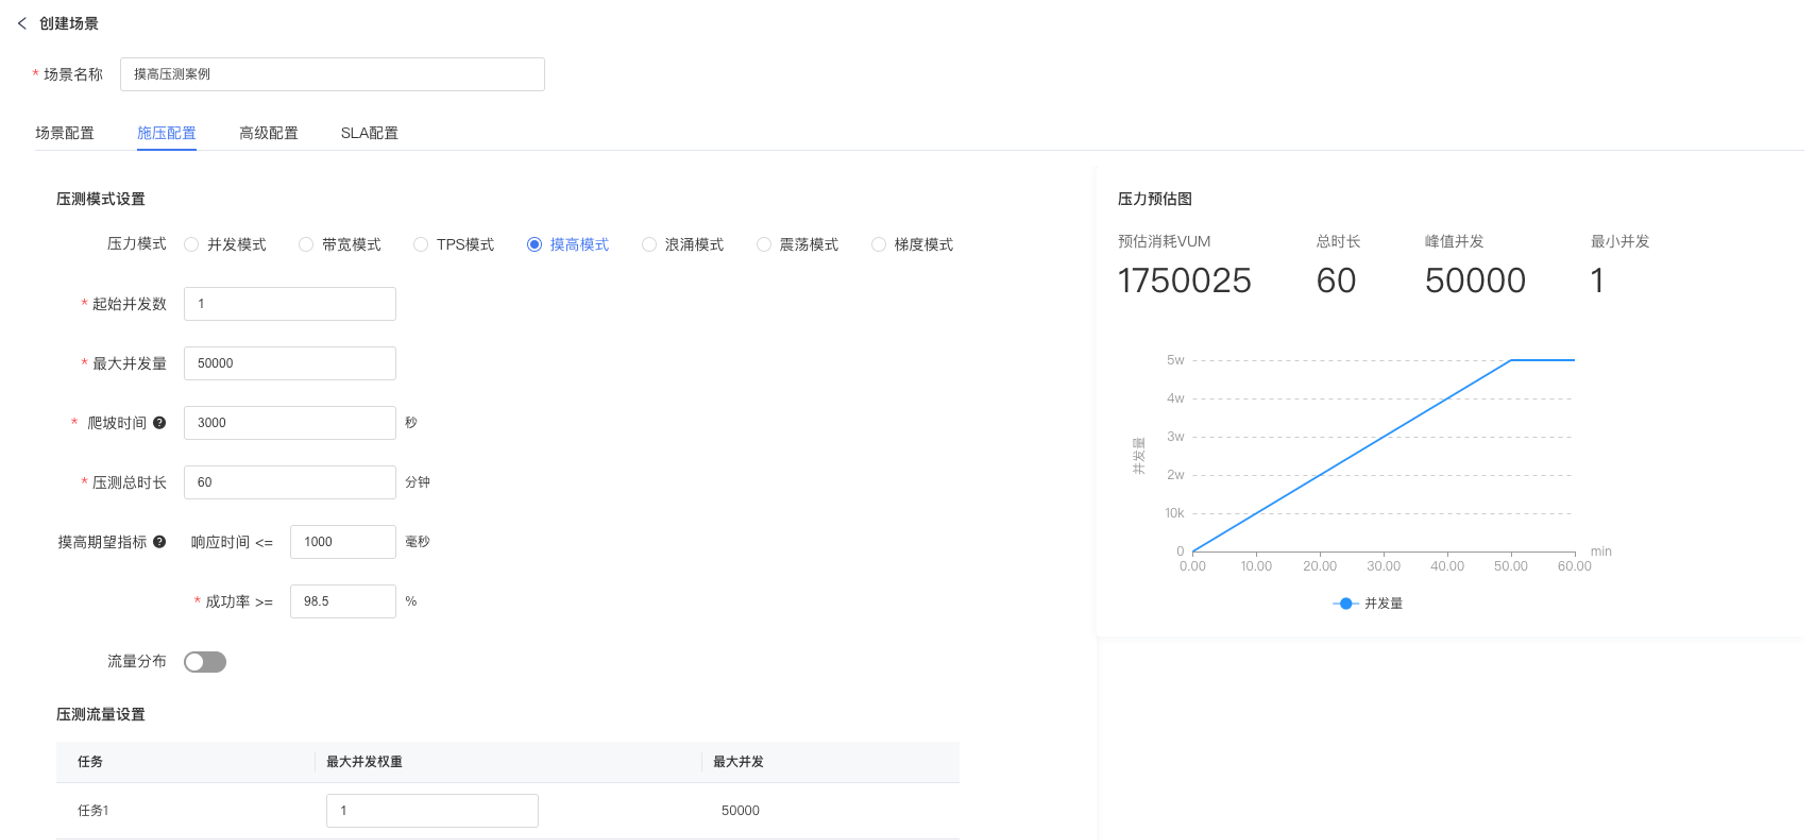Click the 并发量 legend marker under chart
Screen dimensions: 1814x840
[1345, 604]
